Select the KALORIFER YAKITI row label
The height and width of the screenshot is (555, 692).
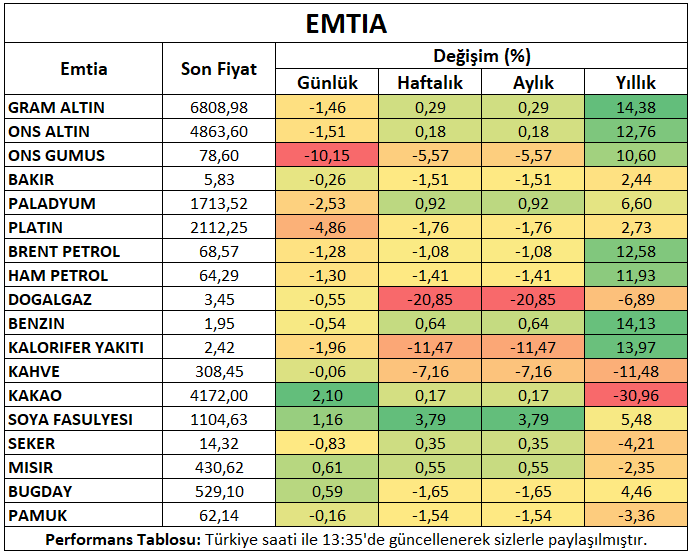[x=76, y=347]
